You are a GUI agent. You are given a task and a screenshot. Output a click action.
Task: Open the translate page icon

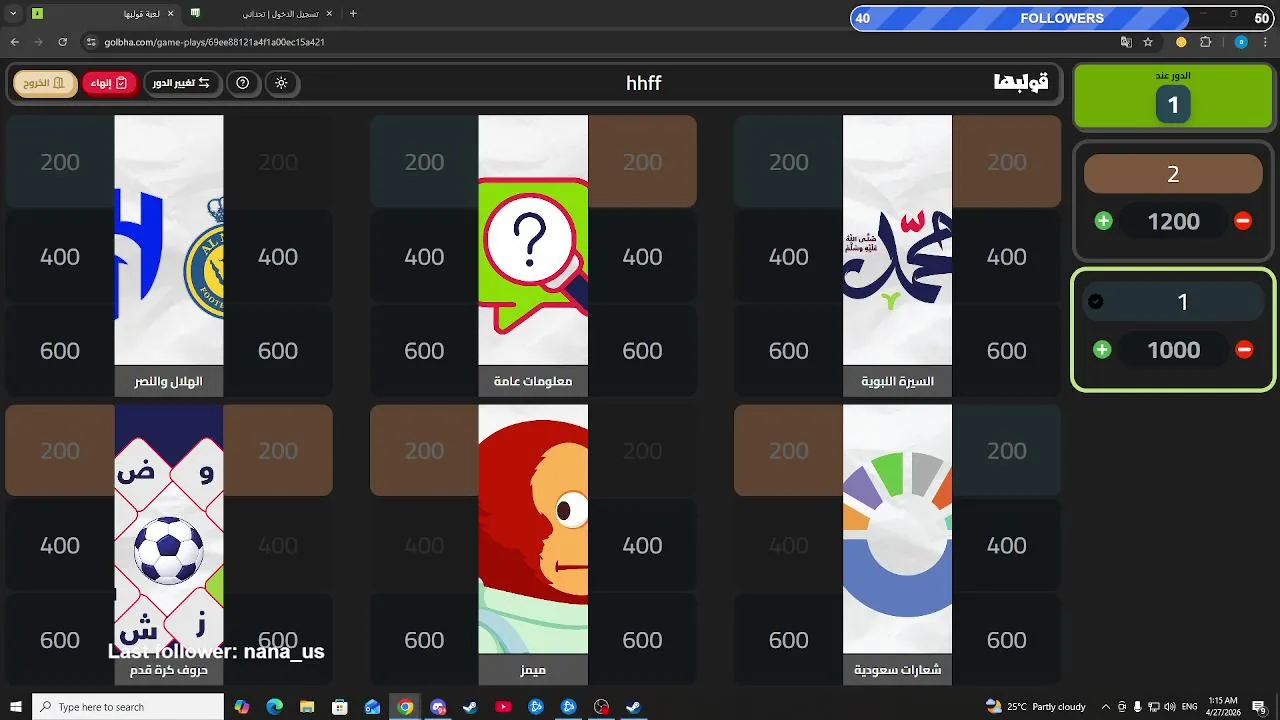click(1126, 42)
